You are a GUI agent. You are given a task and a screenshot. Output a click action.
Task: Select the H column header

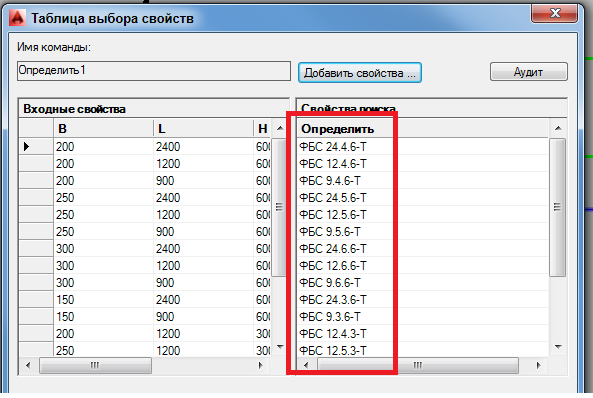click(x=262, y=129)
